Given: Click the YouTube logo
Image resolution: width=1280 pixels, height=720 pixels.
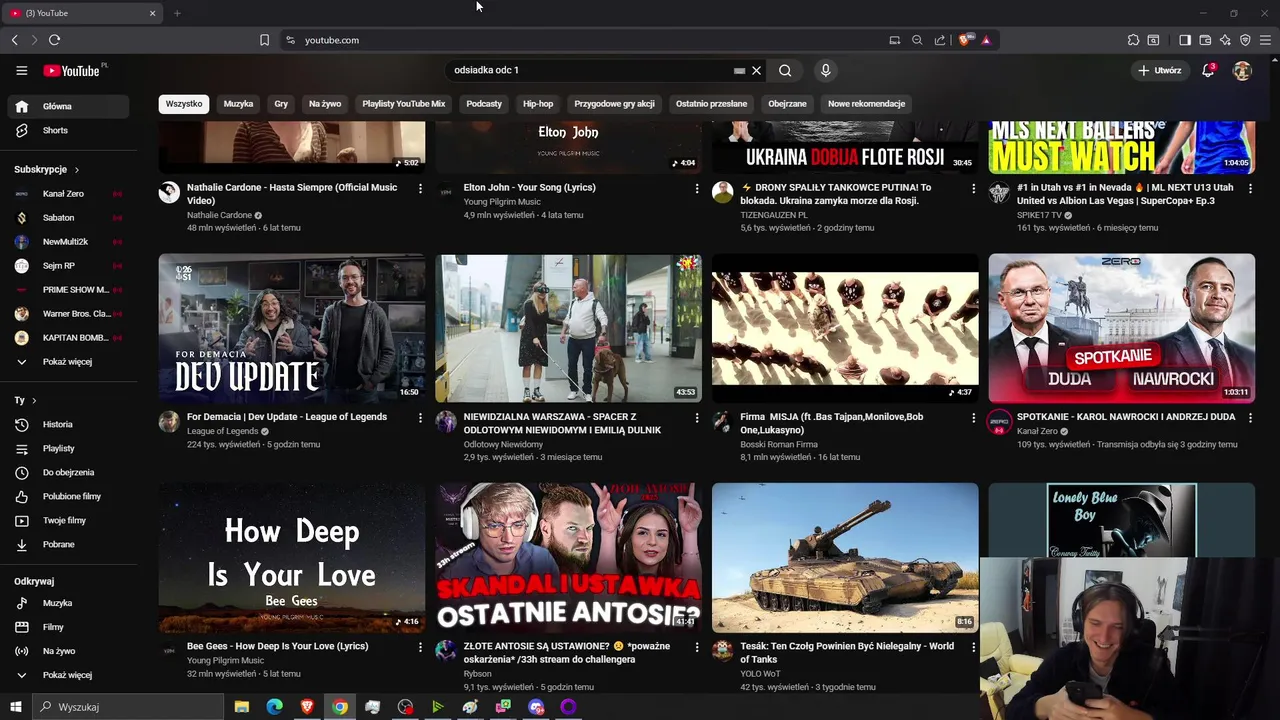Looking at the screenshot, I should pos(72,71).
